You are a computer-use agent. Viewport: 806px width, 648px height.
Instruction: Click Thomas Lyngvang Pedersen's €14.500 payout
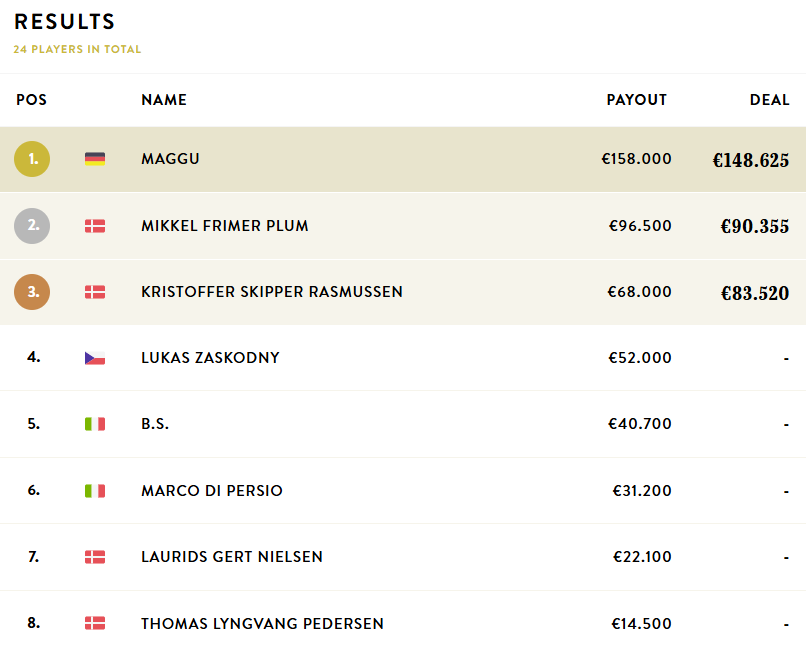(x=641, y=623)
